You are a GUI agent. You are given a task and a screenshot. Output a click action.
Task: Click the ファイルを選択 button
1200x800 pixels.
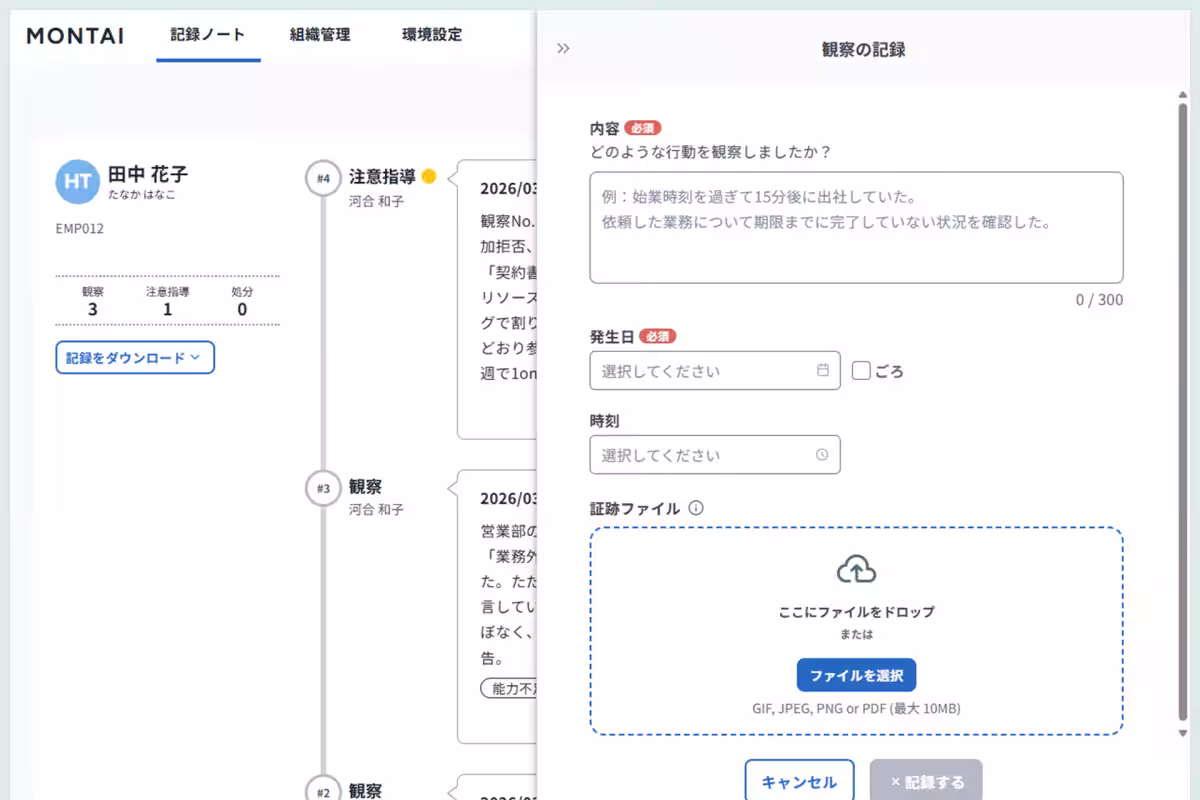(x=856, y=675)
